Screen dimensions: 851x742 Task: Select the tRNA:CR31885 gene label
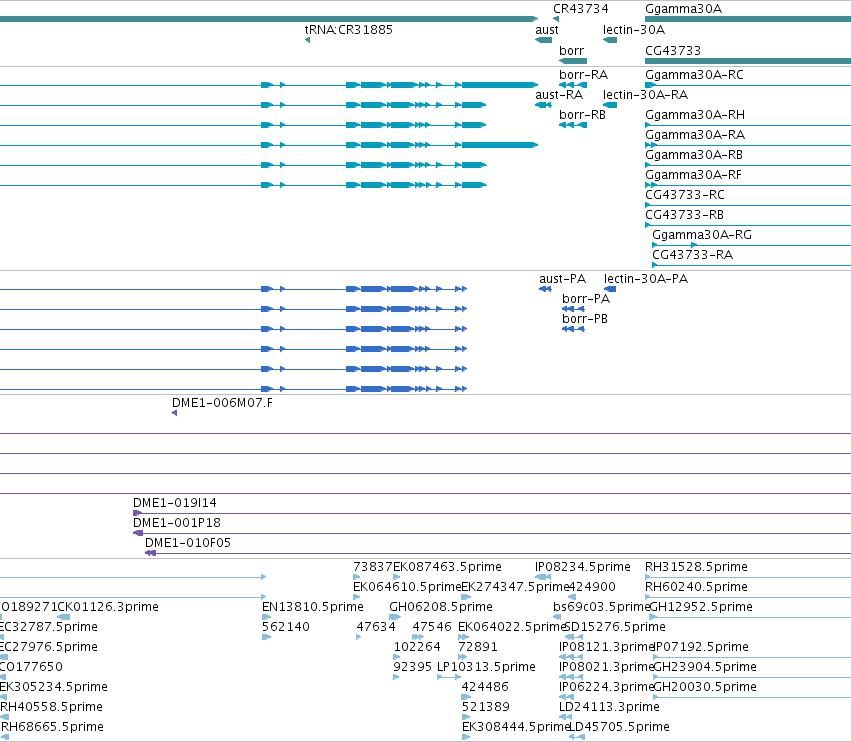[348, 30]
